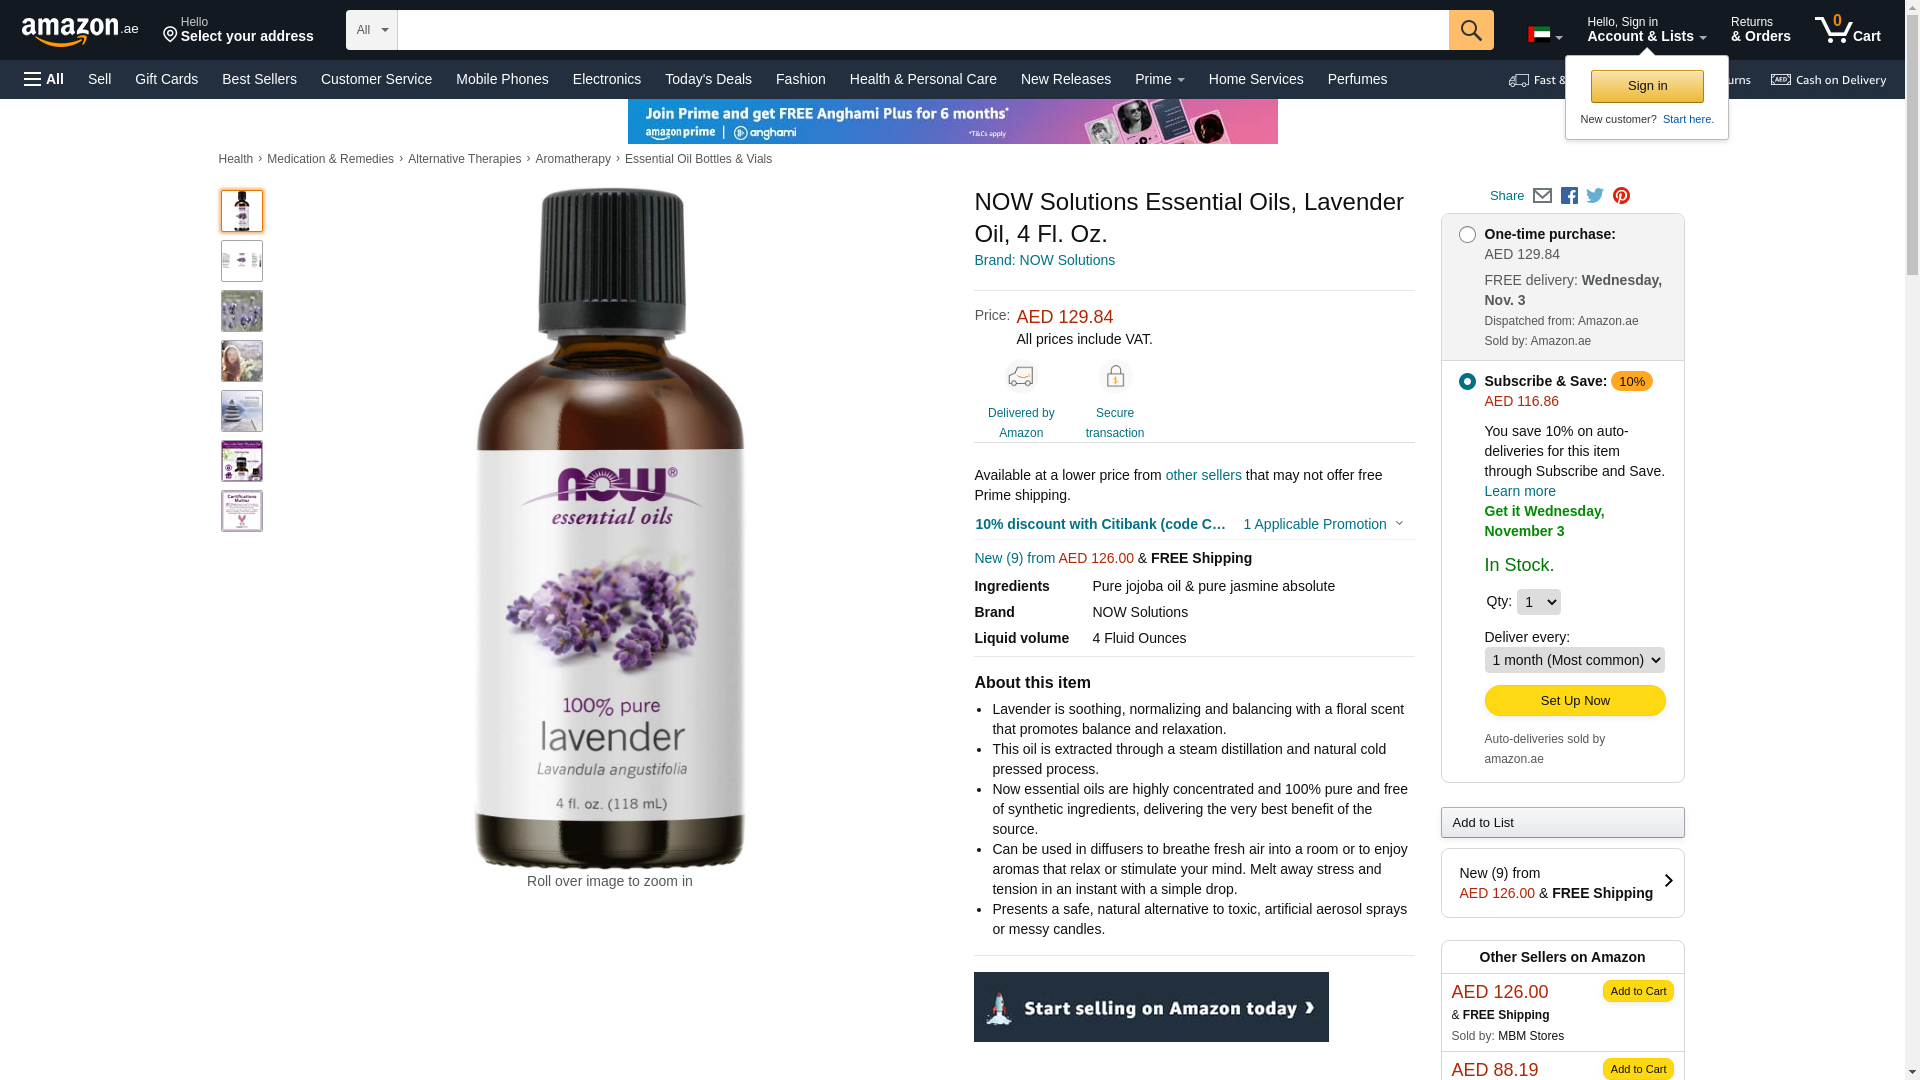Image resolution: width=1920 pixels, height=1080 pixels.
Task: Click the yellow Sign in button
Action: pos(1646,86)
